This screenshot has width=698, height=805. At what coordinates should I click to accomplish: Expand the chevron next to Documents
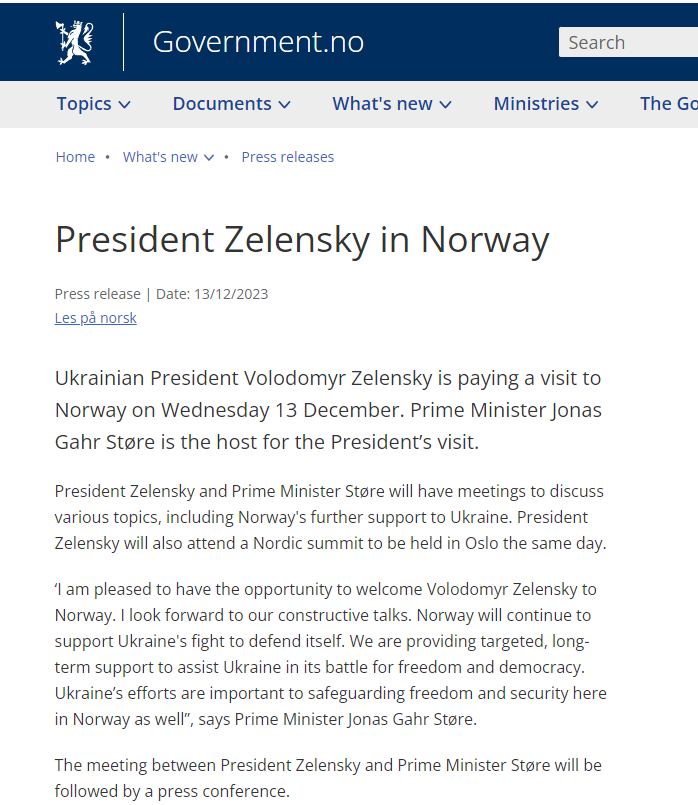pos(285,105)
